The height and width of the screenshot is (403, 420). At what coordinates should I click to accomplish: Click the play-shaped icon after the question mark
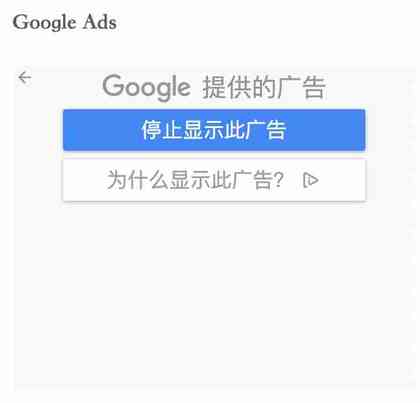coord(311,180)
